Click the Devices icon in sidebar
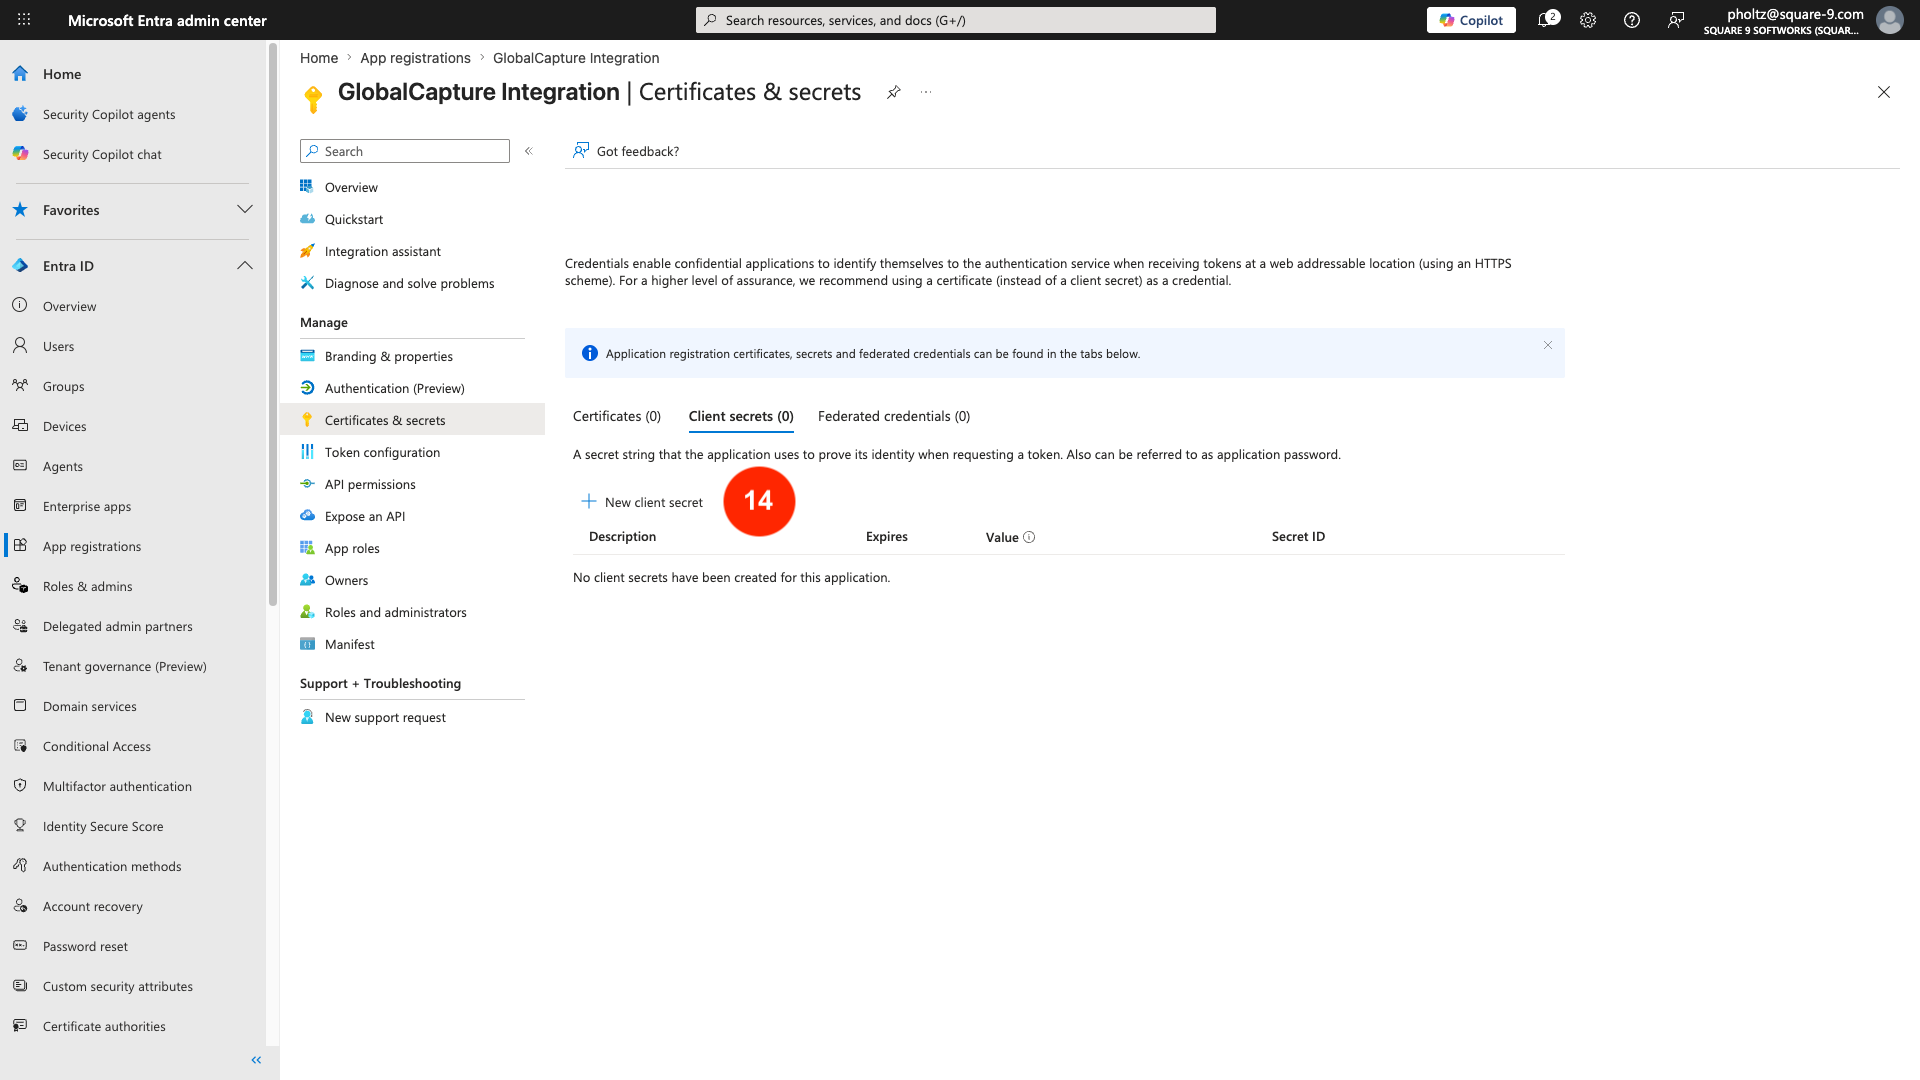 (20, 426)
